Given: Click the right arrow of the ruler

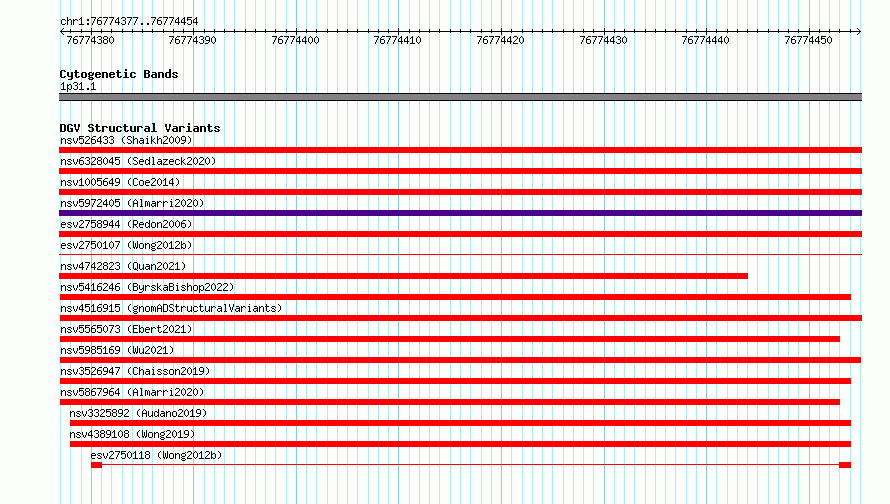Looking at the screenshot, I should pyautogui.click(x=858, y=31).
